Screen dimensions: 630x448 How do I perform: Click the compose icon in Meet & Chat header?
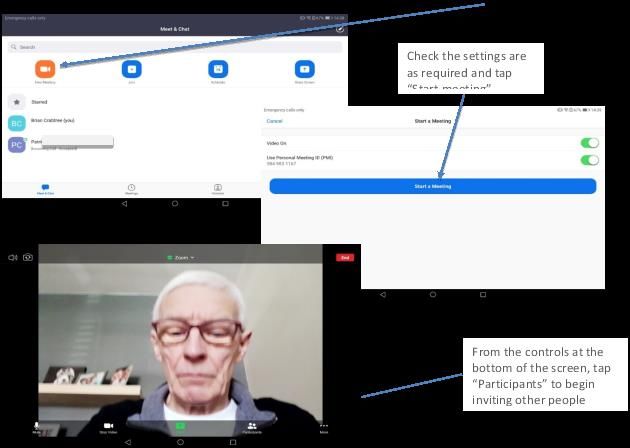tap(340, 29)
